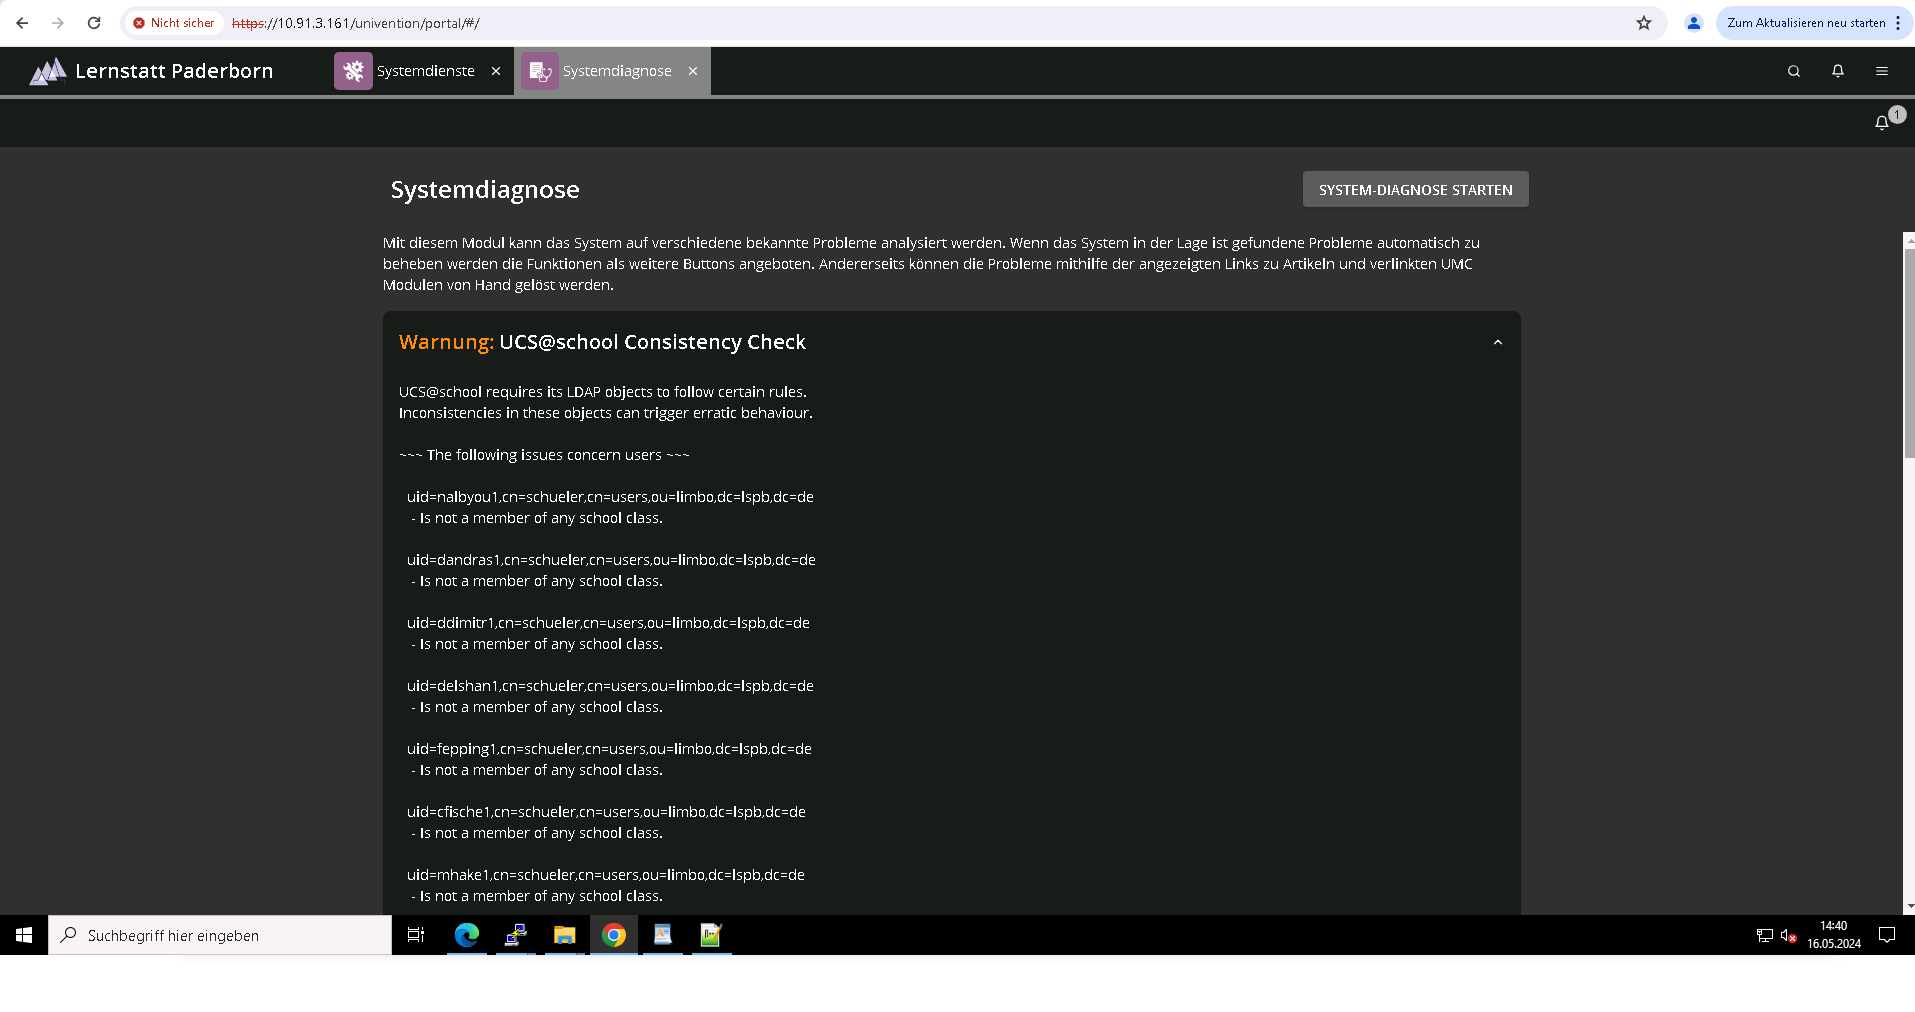Click the portal search magnifier icon
This screenshot has height=1012, width=1915.
tap(1794, 71)
